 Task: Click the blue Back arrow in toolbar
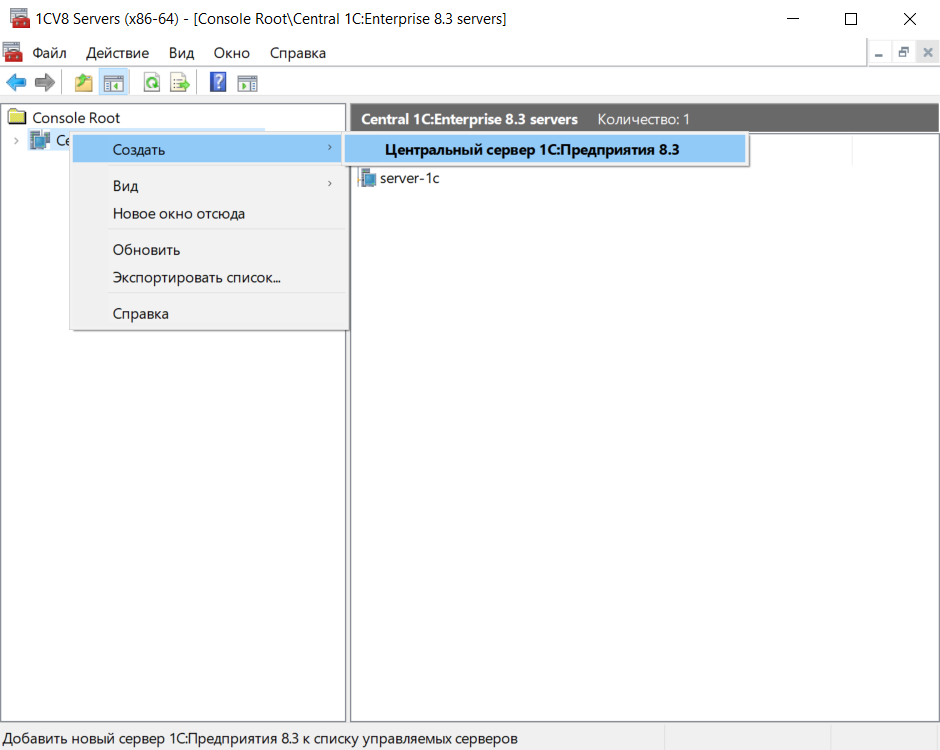tap(16, 83)
